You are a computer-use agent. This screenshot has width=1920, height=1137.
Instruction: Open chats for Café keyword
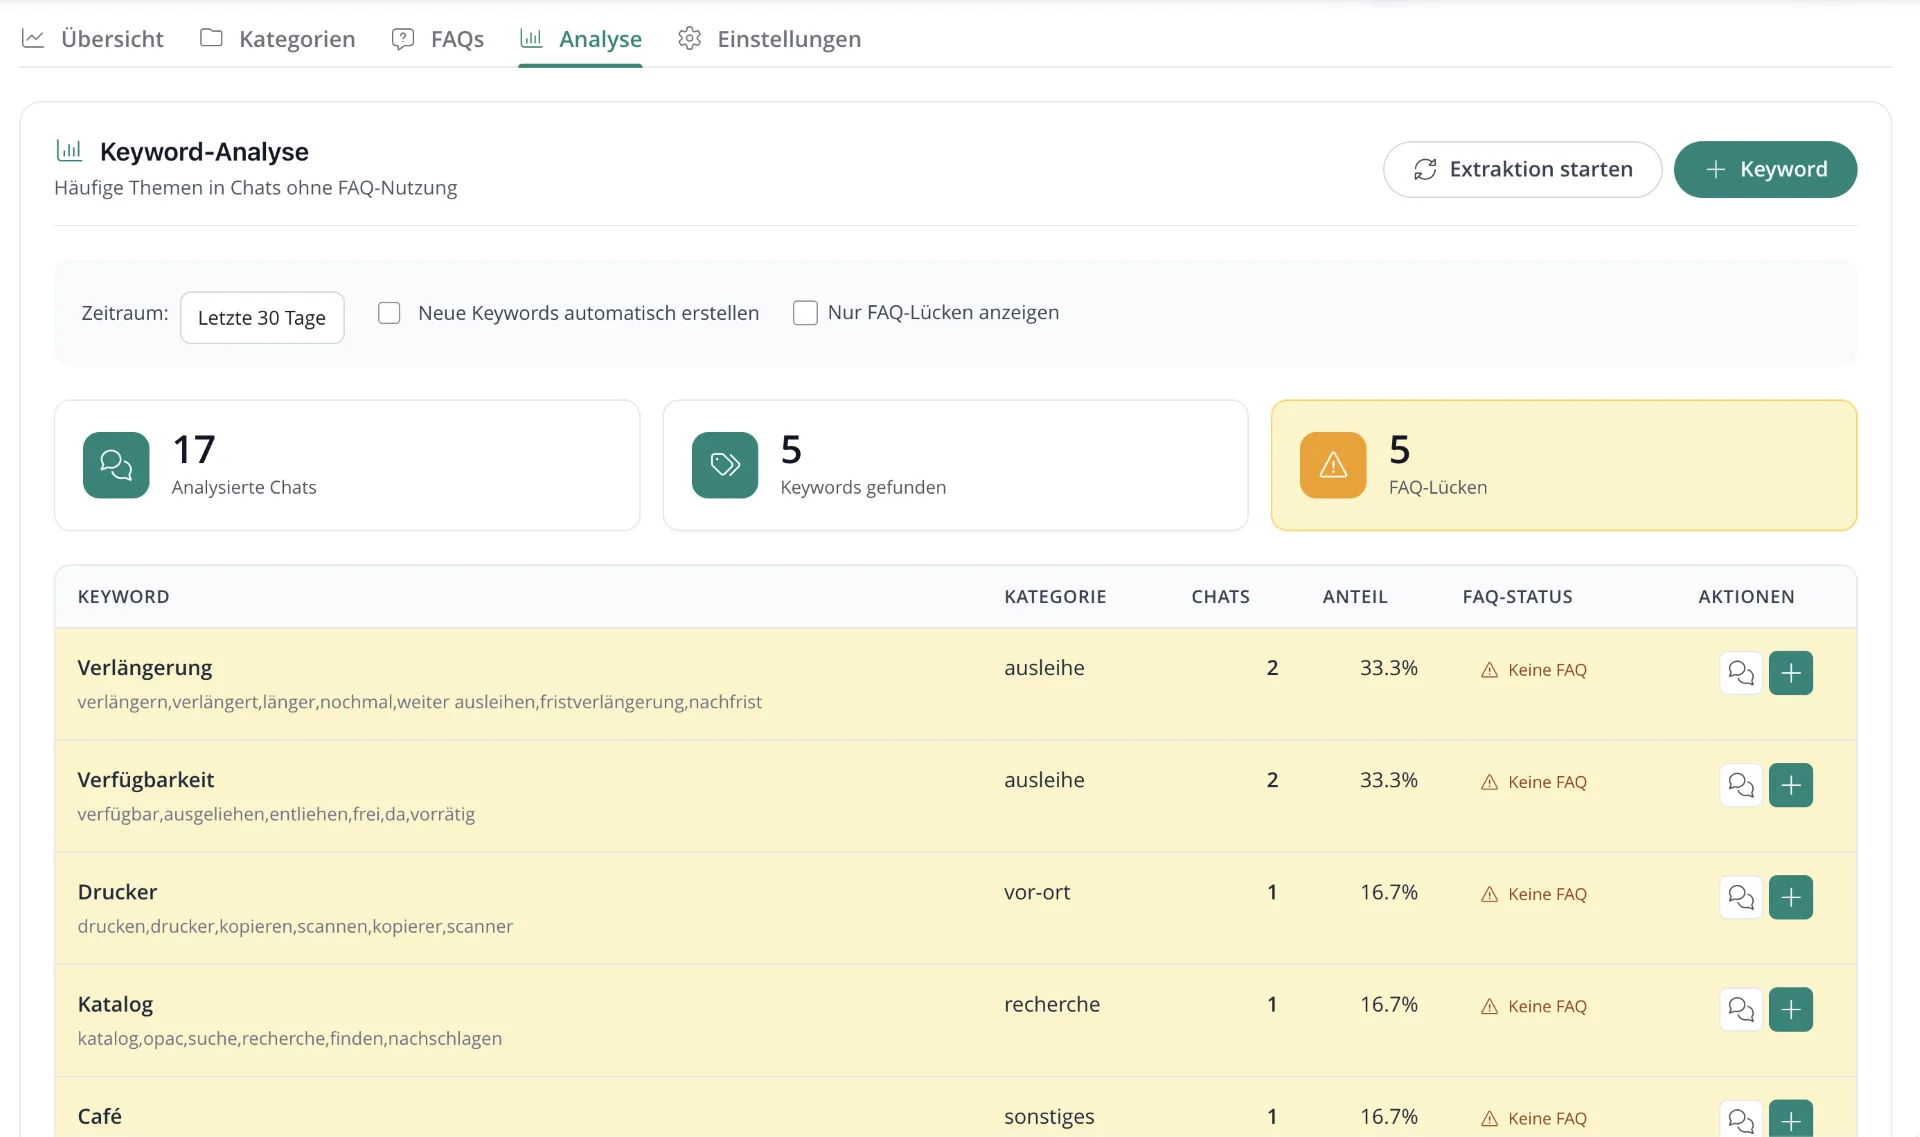click(1741, 1119)
